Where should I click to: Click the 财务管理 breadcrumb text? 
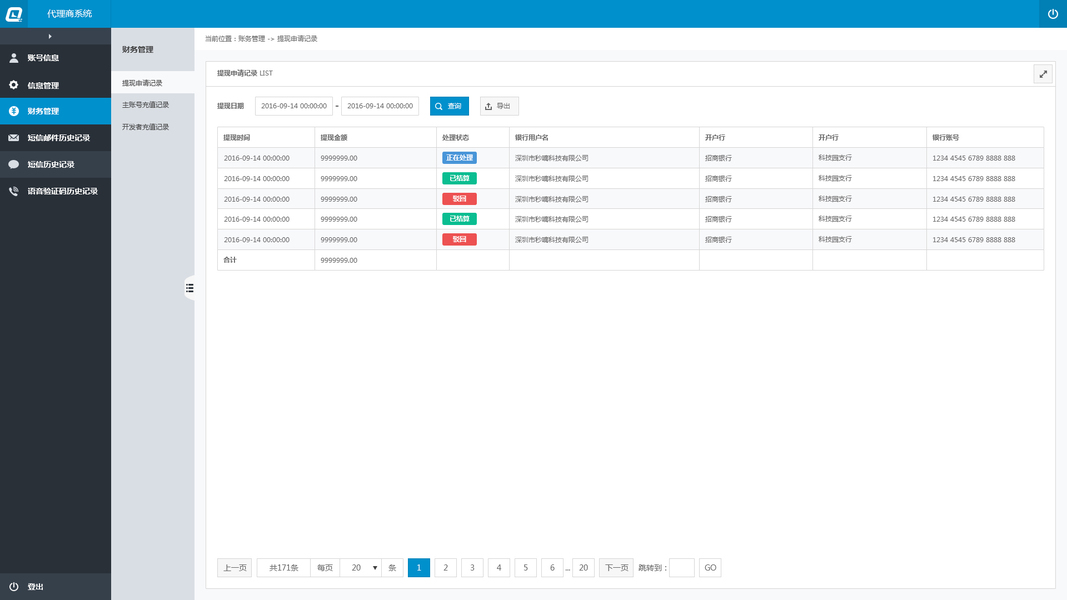tap(251, 39)
